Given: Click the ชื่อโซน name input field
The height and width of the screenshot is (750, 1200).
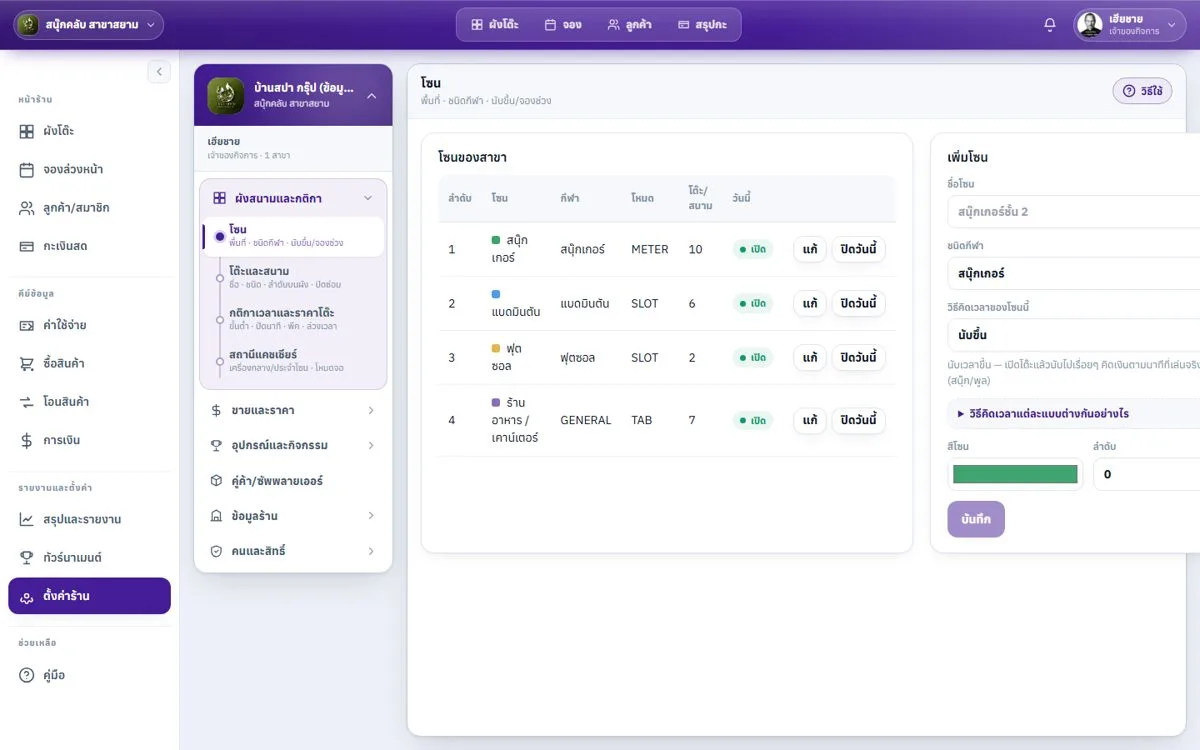Looking at the screenshot, I should point(1074,212).
